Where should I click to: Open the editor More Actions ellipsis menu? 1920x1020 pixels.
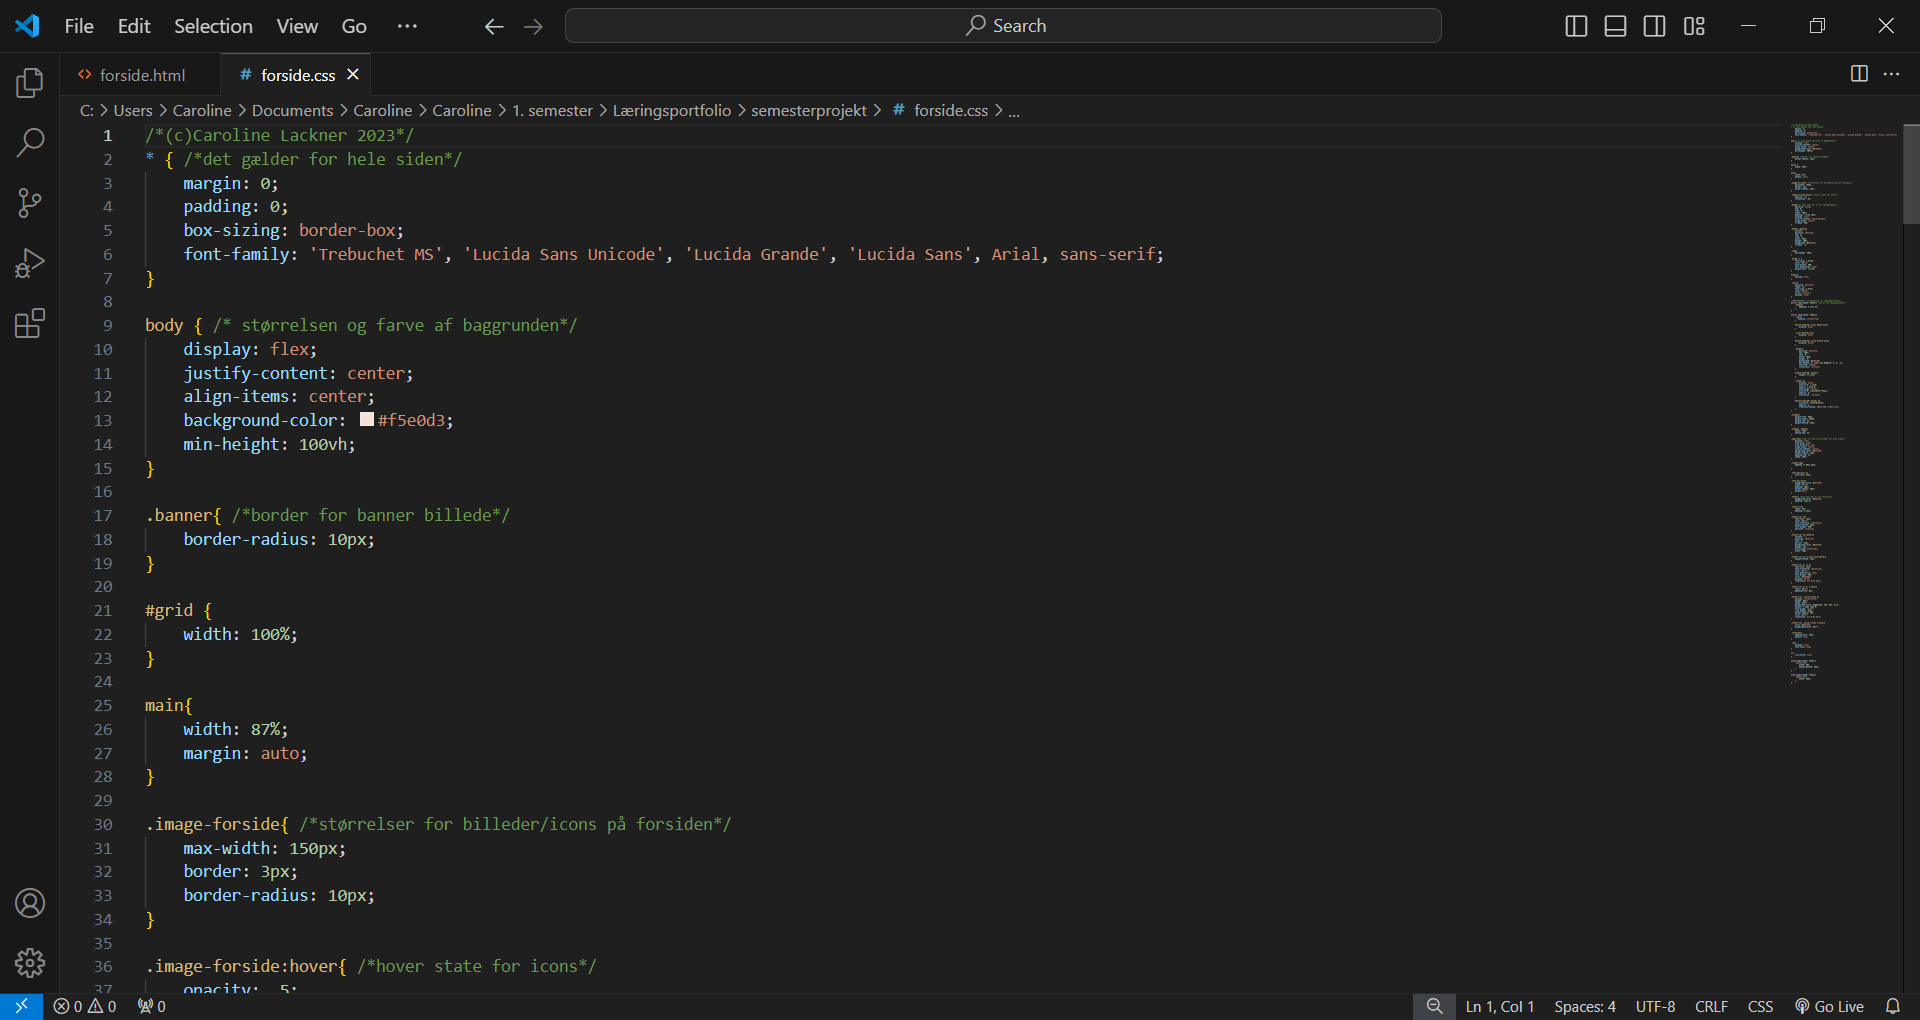(x=1891, y=74)
